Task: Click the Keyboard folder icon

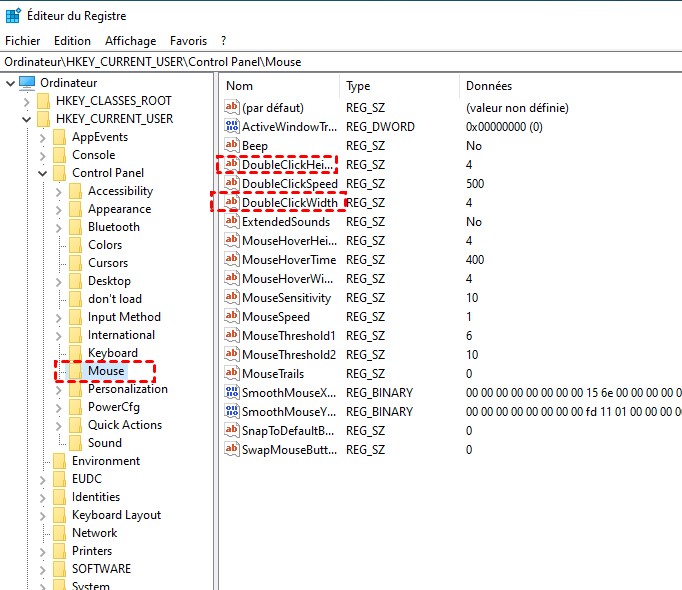Action: point(75,353)
